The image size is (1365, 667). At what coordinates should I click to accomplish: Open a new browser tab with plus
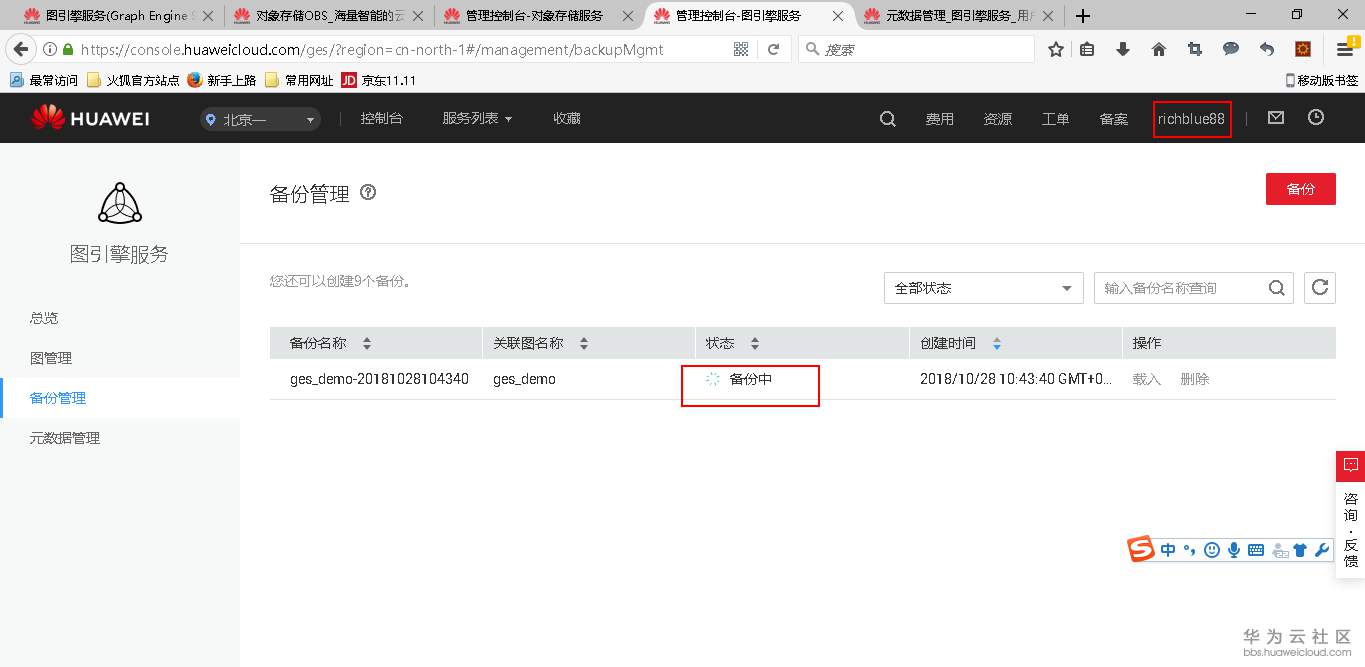coord(1083,16)
